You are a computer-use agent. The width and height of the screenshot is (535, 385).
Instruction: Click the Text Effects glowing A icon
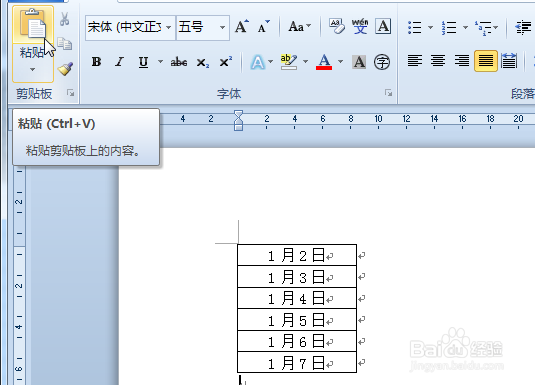[258, 62]
